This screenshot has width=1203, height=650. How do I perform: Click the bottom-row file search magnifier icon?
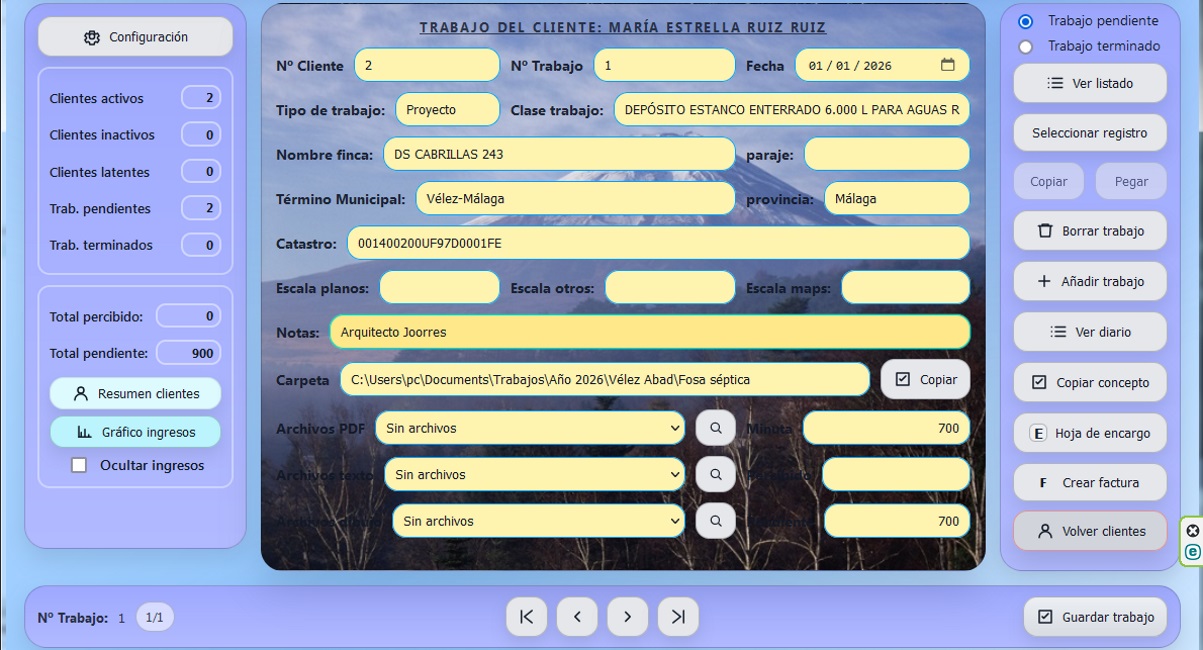(715, 521)
